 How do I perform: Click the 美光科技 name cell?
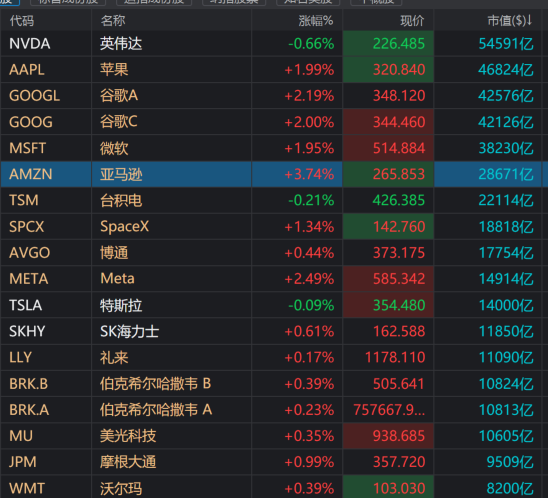click(128, 436)
